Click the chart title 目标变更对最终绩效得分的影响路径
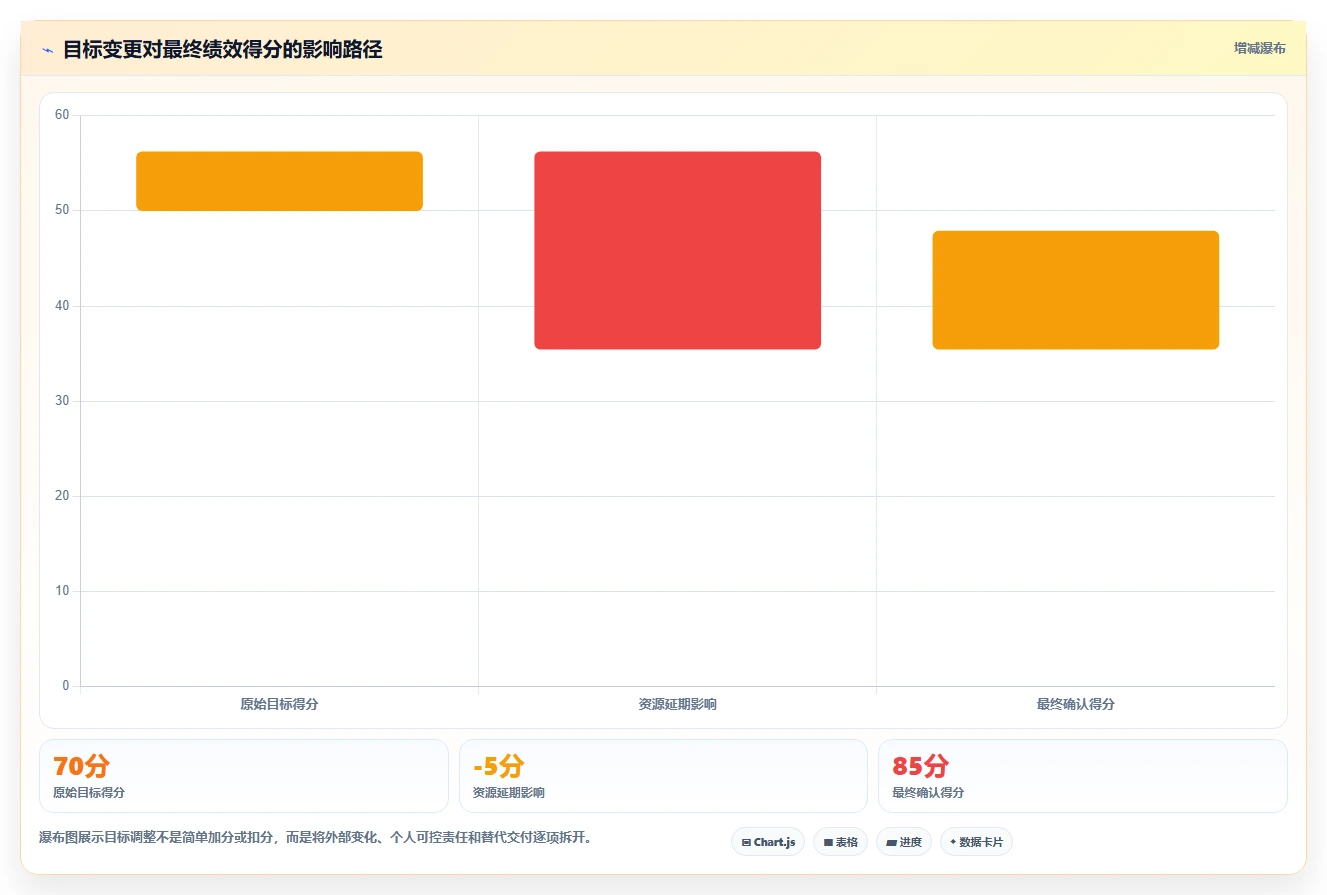 pos(222,49)
